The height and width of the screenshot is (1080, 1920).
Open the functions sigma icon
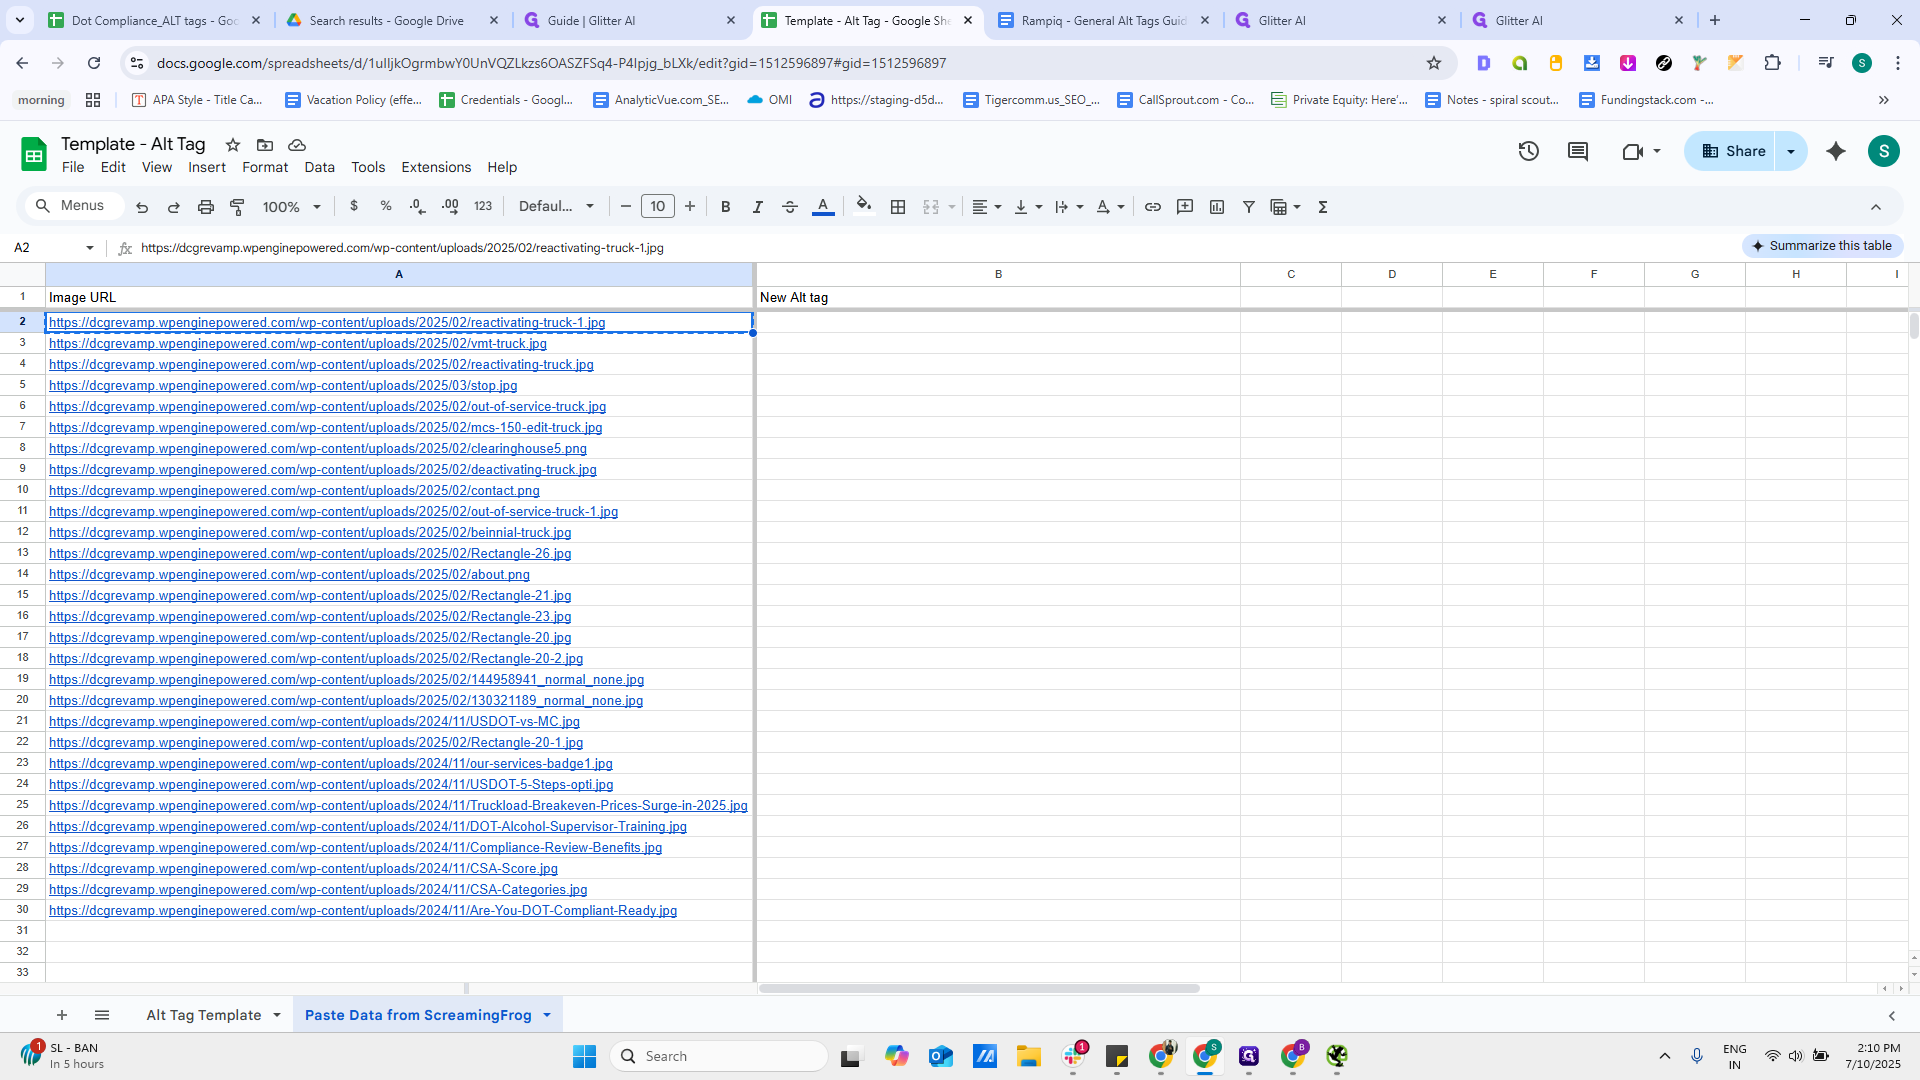[x=1323, y=207]
